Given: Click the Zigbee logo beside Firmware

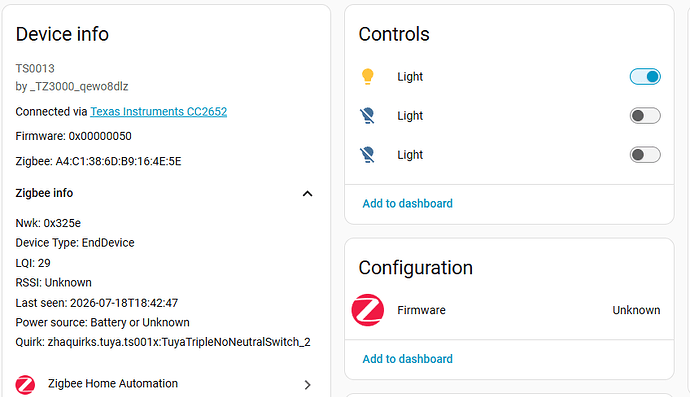Looking at the screenshot, I should tap(368, 310).
